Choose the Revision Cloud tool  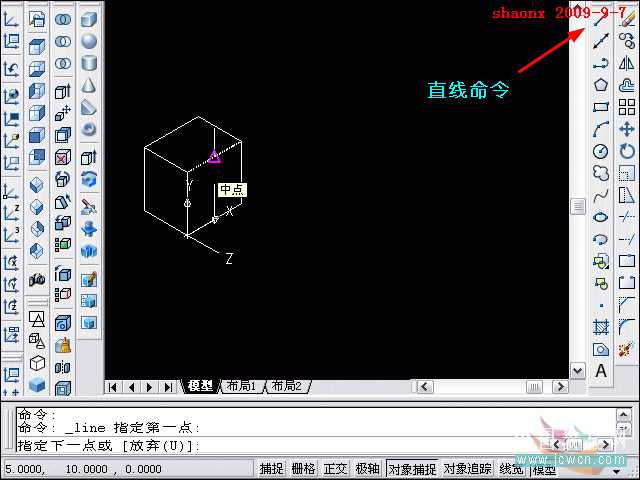point(601,173)
